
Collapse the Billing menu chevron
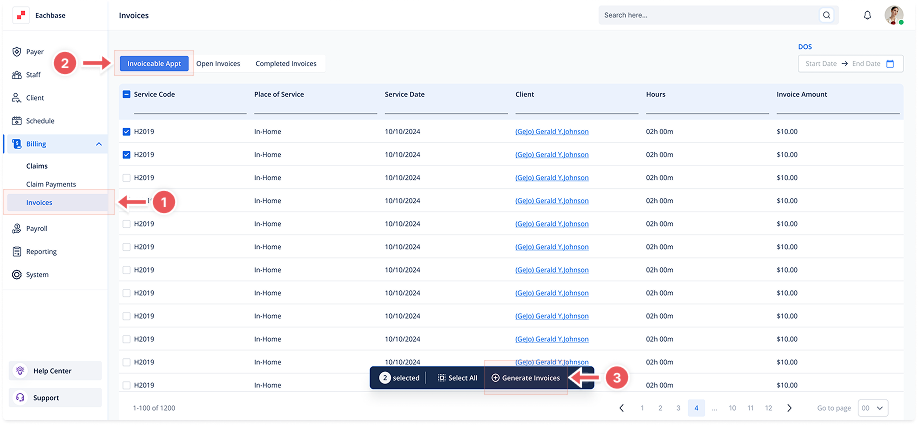pyautogui.click(x=98, y=144)
